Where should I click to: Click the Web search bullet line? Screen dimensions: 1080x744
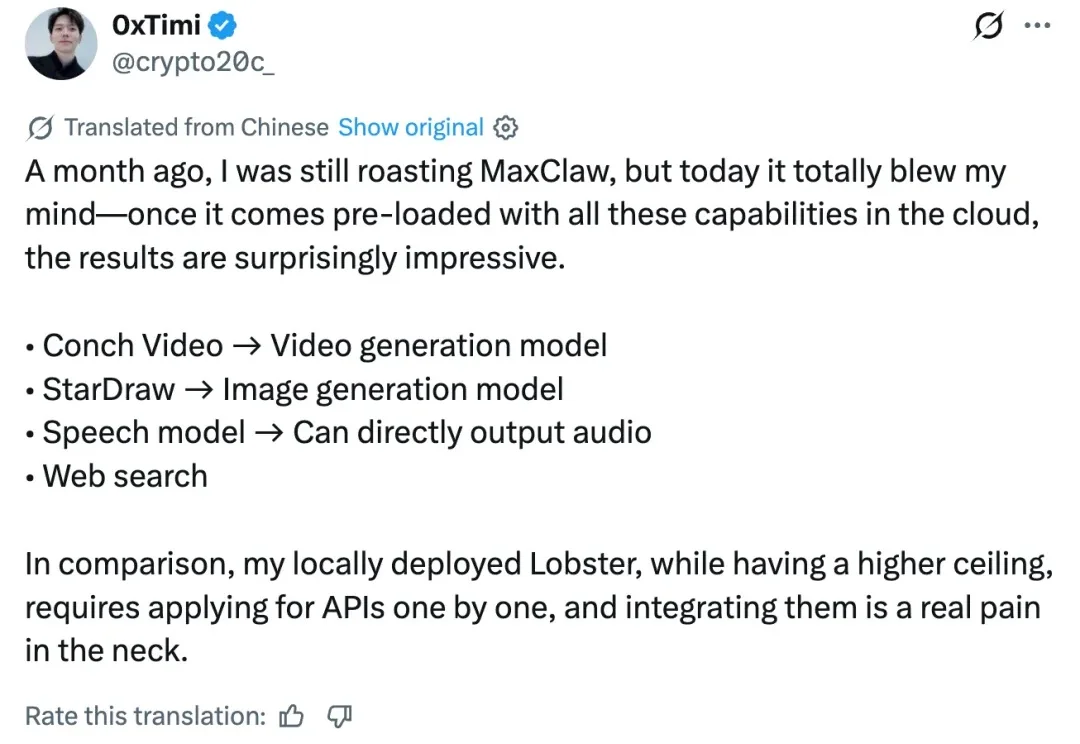[116, 476]
